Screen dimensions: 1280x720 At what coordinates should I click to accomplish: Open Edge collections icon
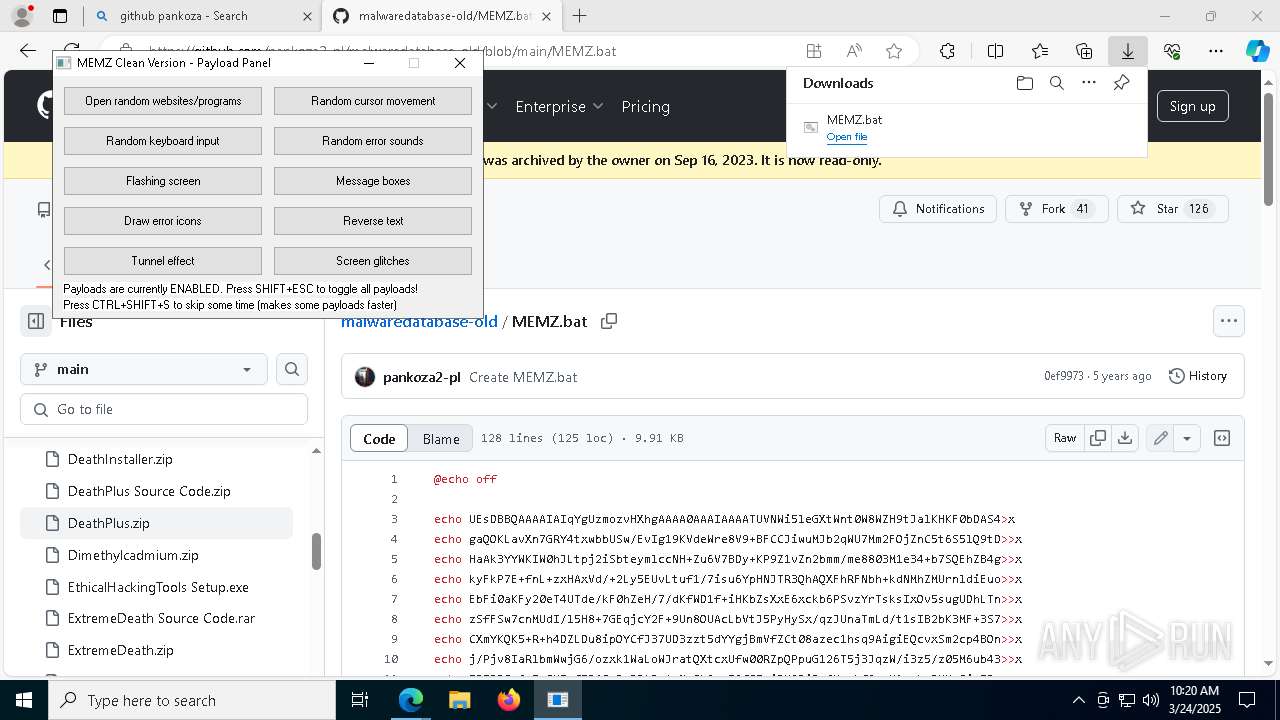1084,51
